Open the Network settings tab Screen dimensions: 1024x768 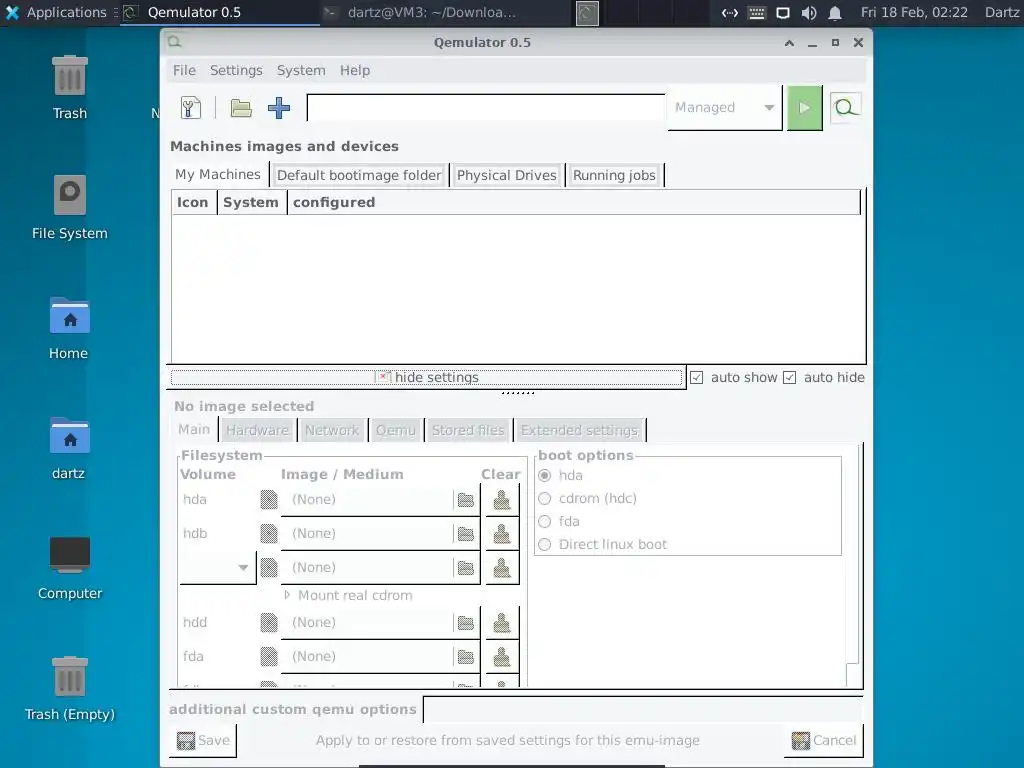click(x=332, y=430)
